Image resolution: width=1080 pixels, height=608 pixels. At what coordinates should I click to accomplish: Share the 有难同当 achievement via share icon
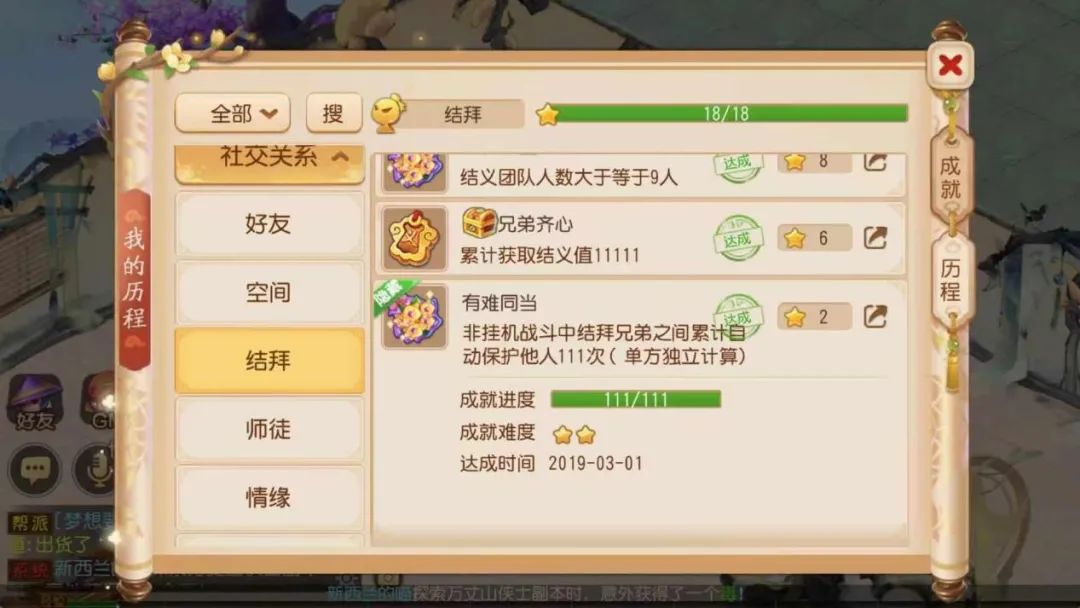(875, 317)
